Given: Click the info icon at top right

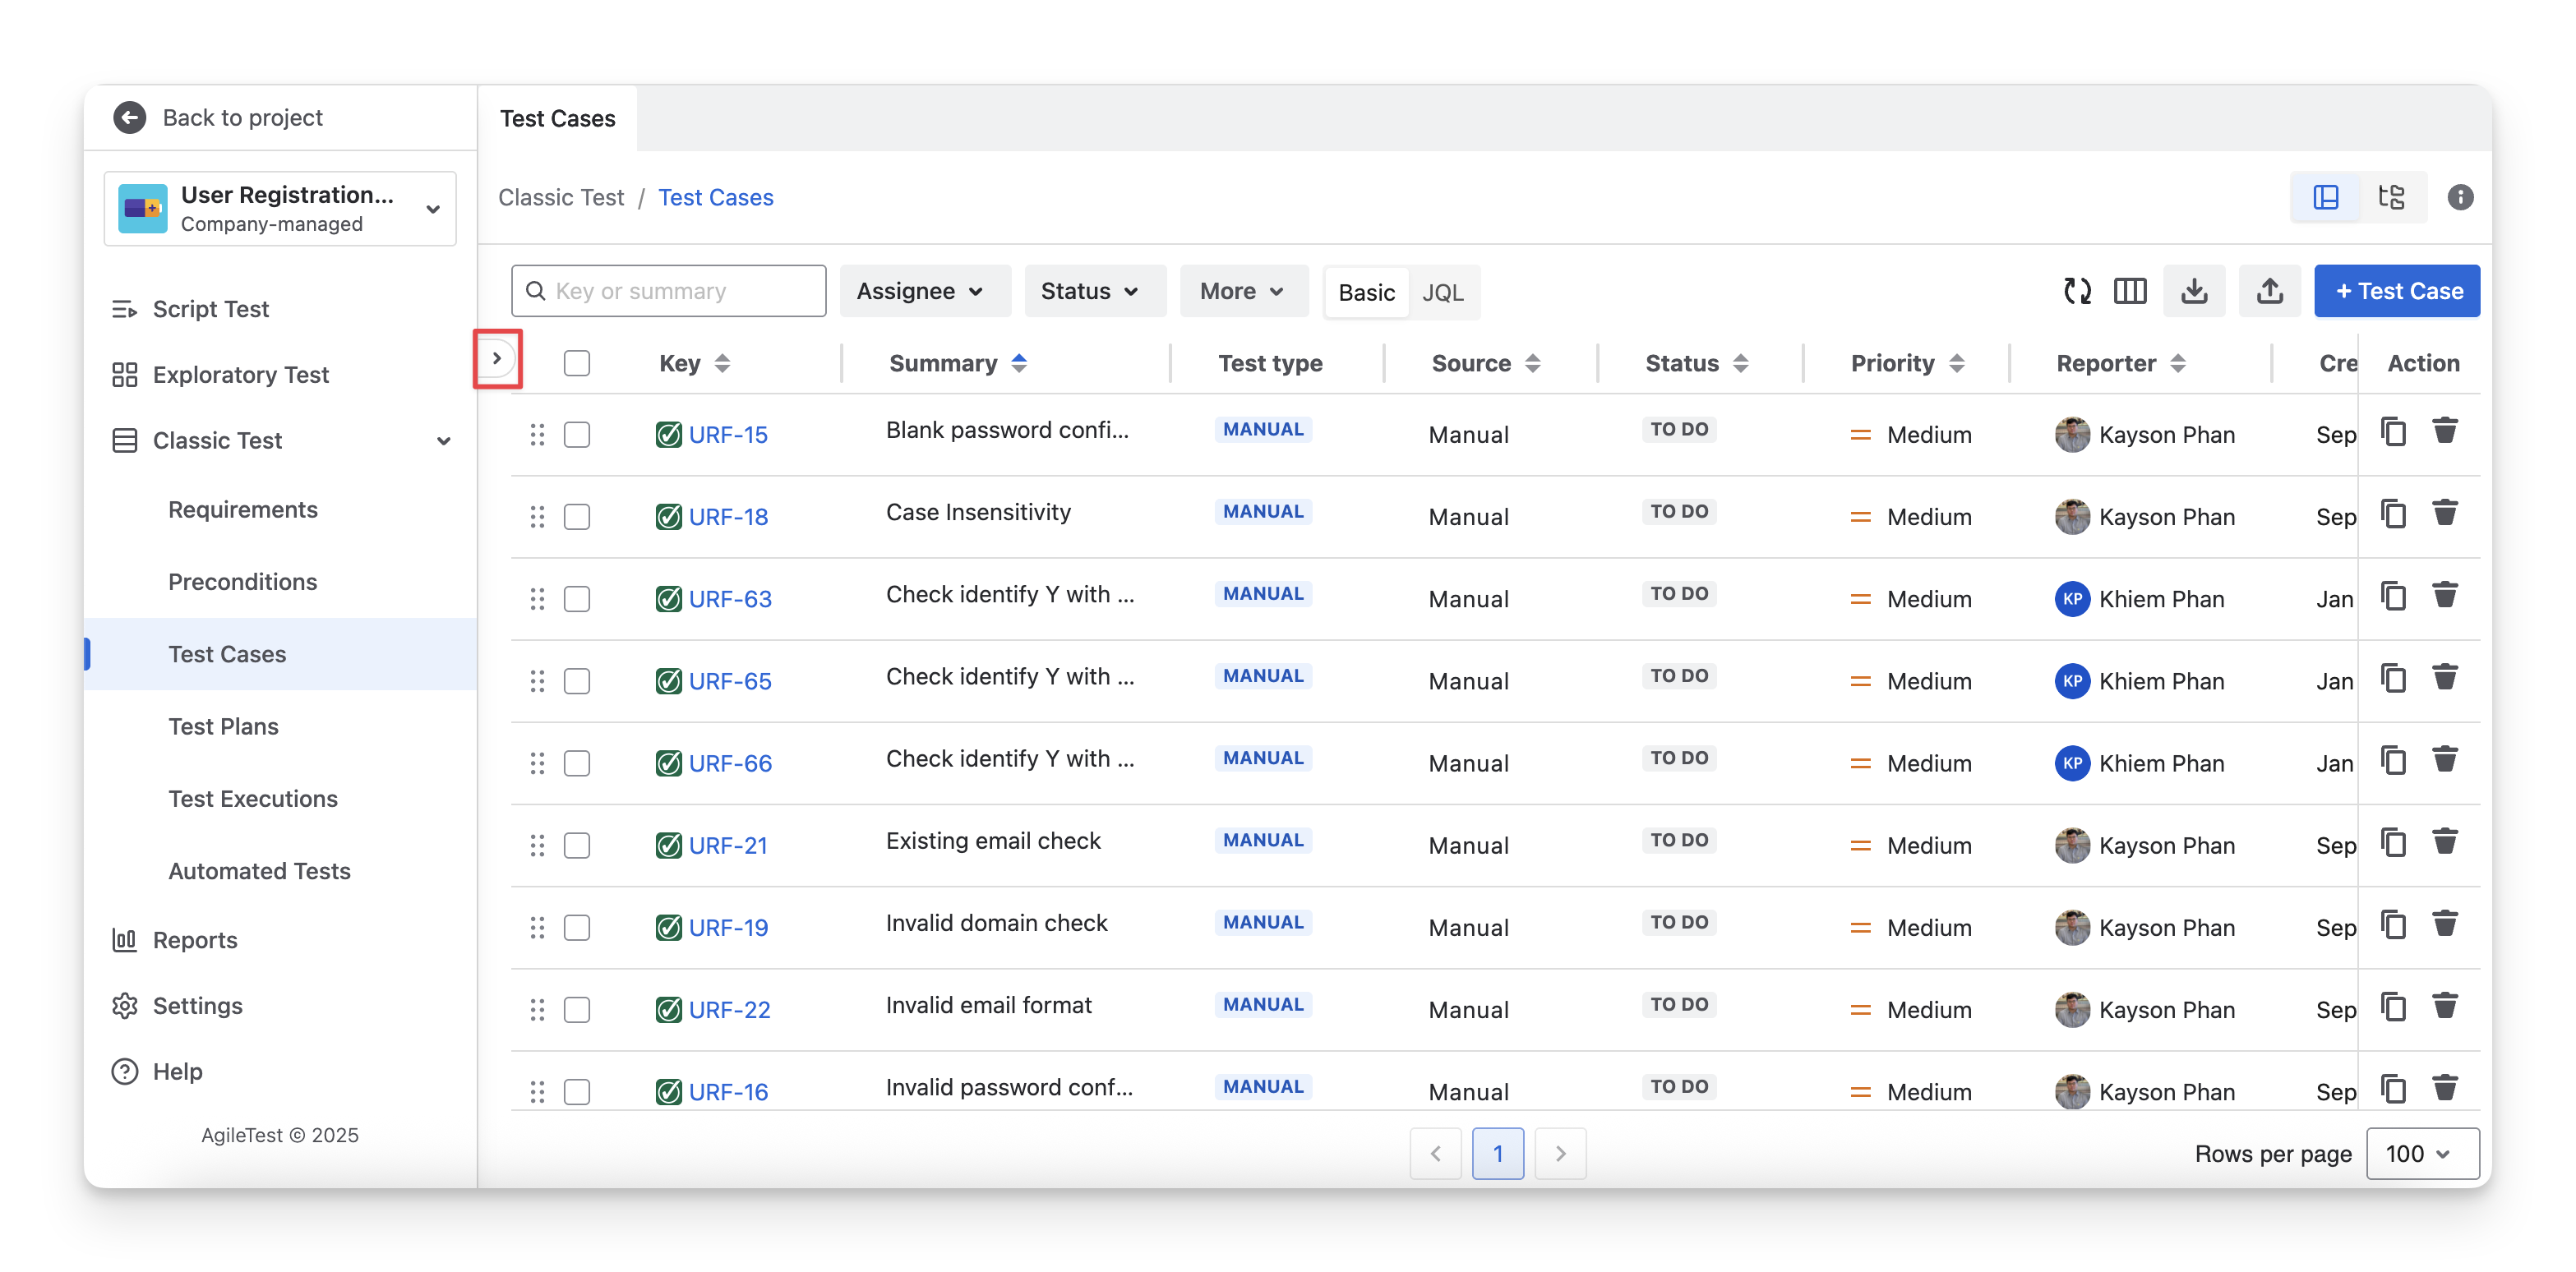Looking at the screenshot, I should (2460, 197).
